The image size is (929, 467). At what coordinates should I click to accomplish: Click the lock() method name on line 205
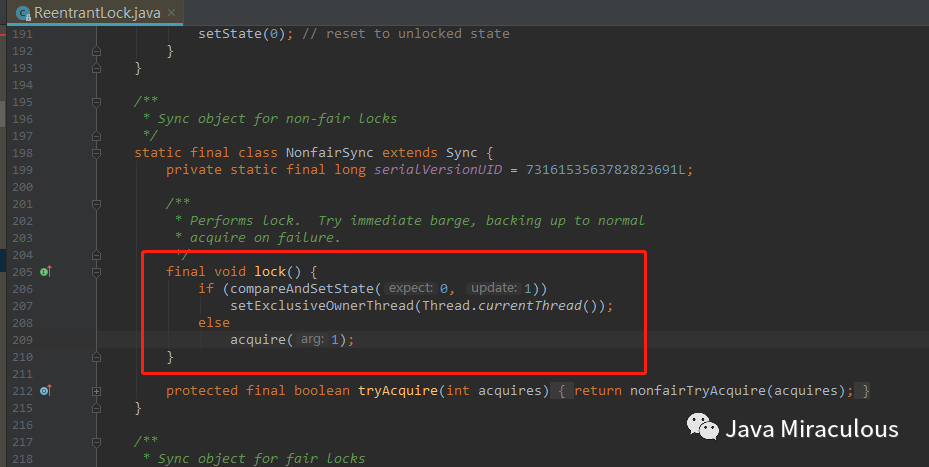(270, 271)
